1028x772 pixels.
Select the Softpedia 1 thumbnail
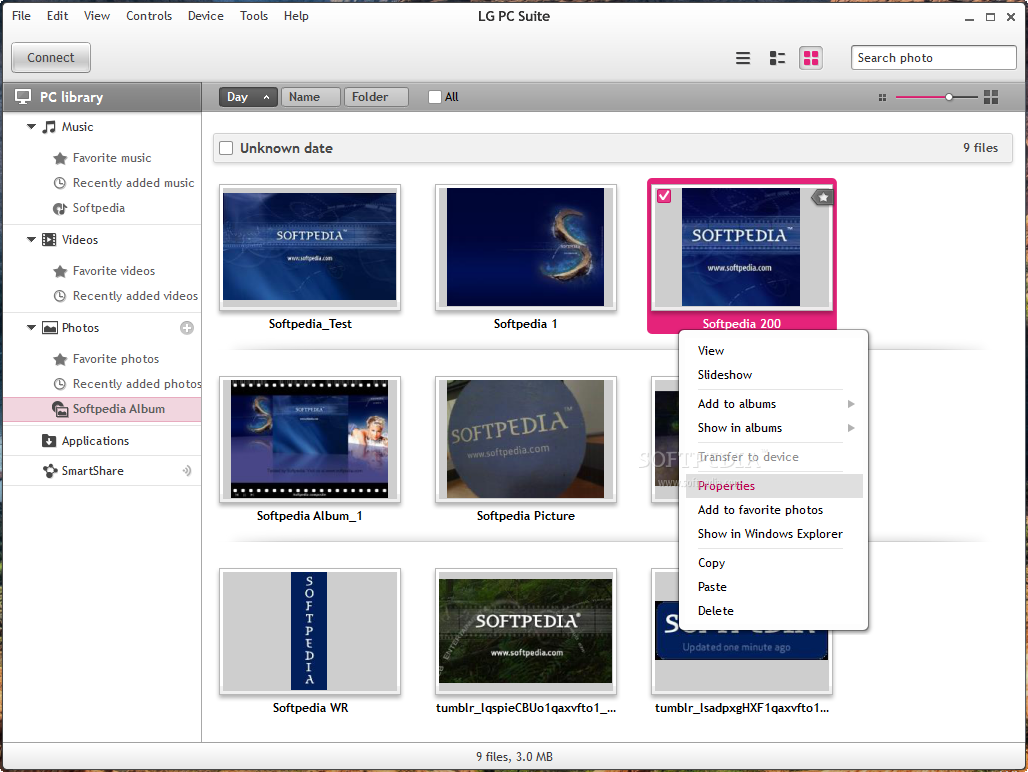(525, 247)
